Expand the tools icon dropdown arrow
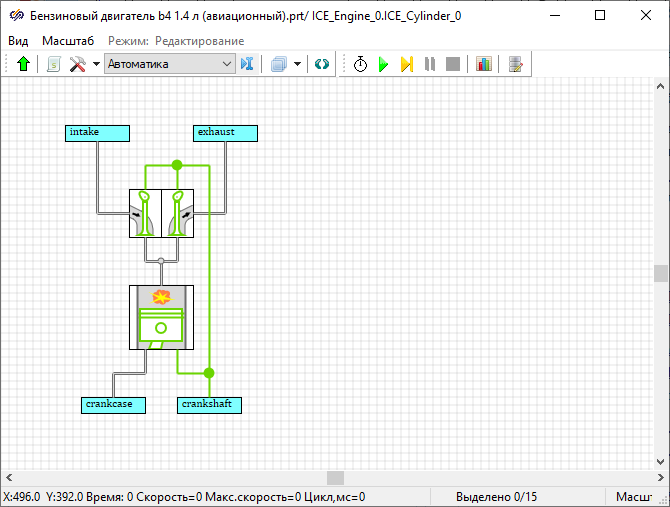 (x=96, y=64)
